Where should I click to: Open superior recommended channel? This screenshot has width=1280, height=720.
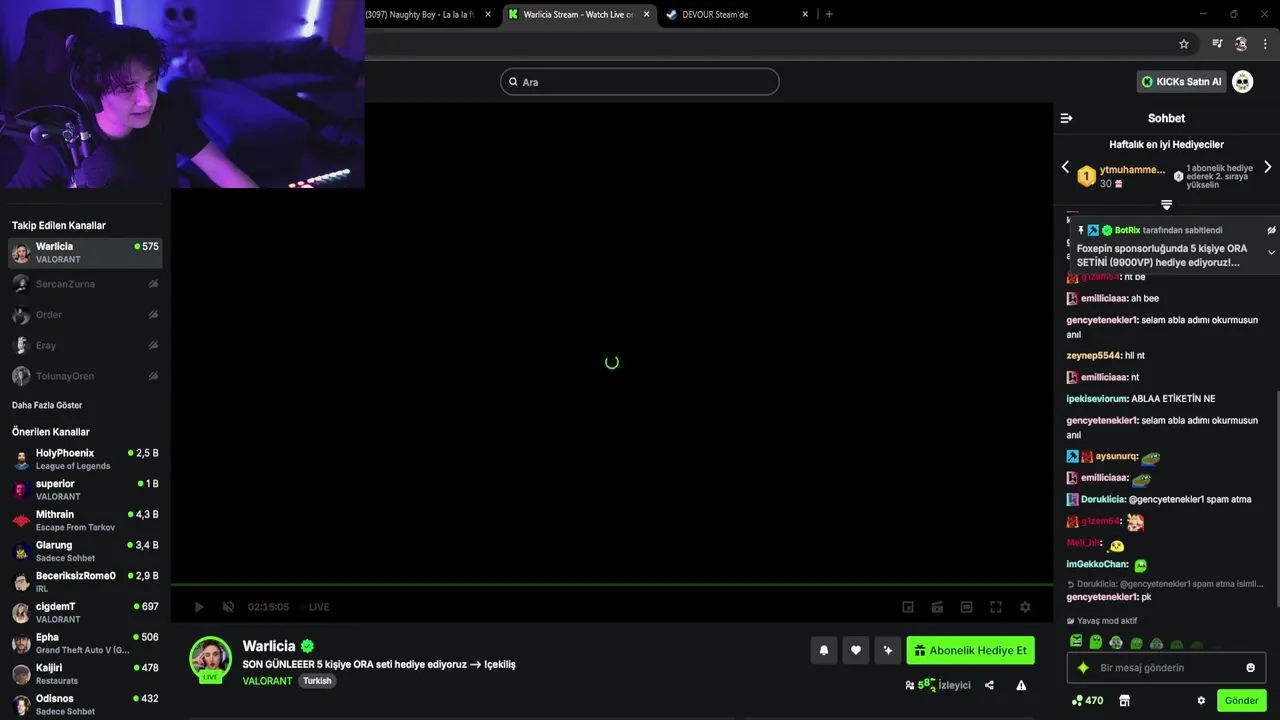(85, 490)
